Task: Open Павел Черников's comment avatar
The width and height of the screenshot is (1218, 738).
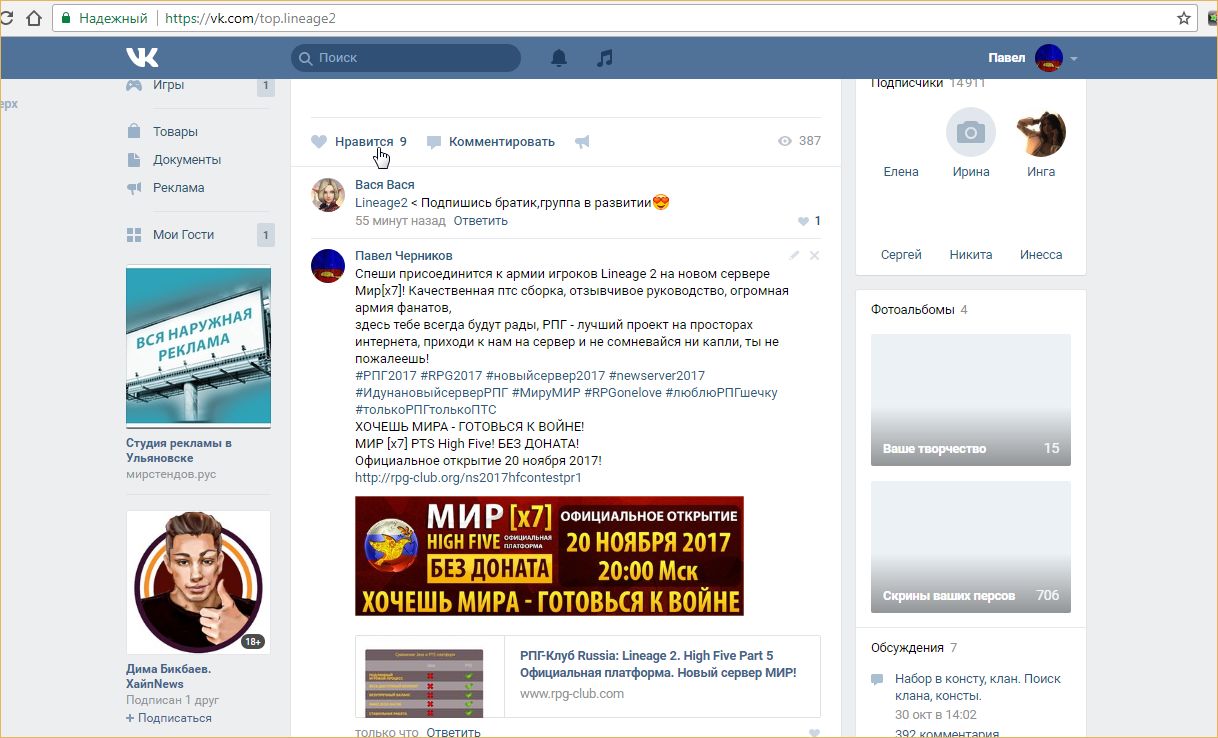Action: [x=328, y=266]
